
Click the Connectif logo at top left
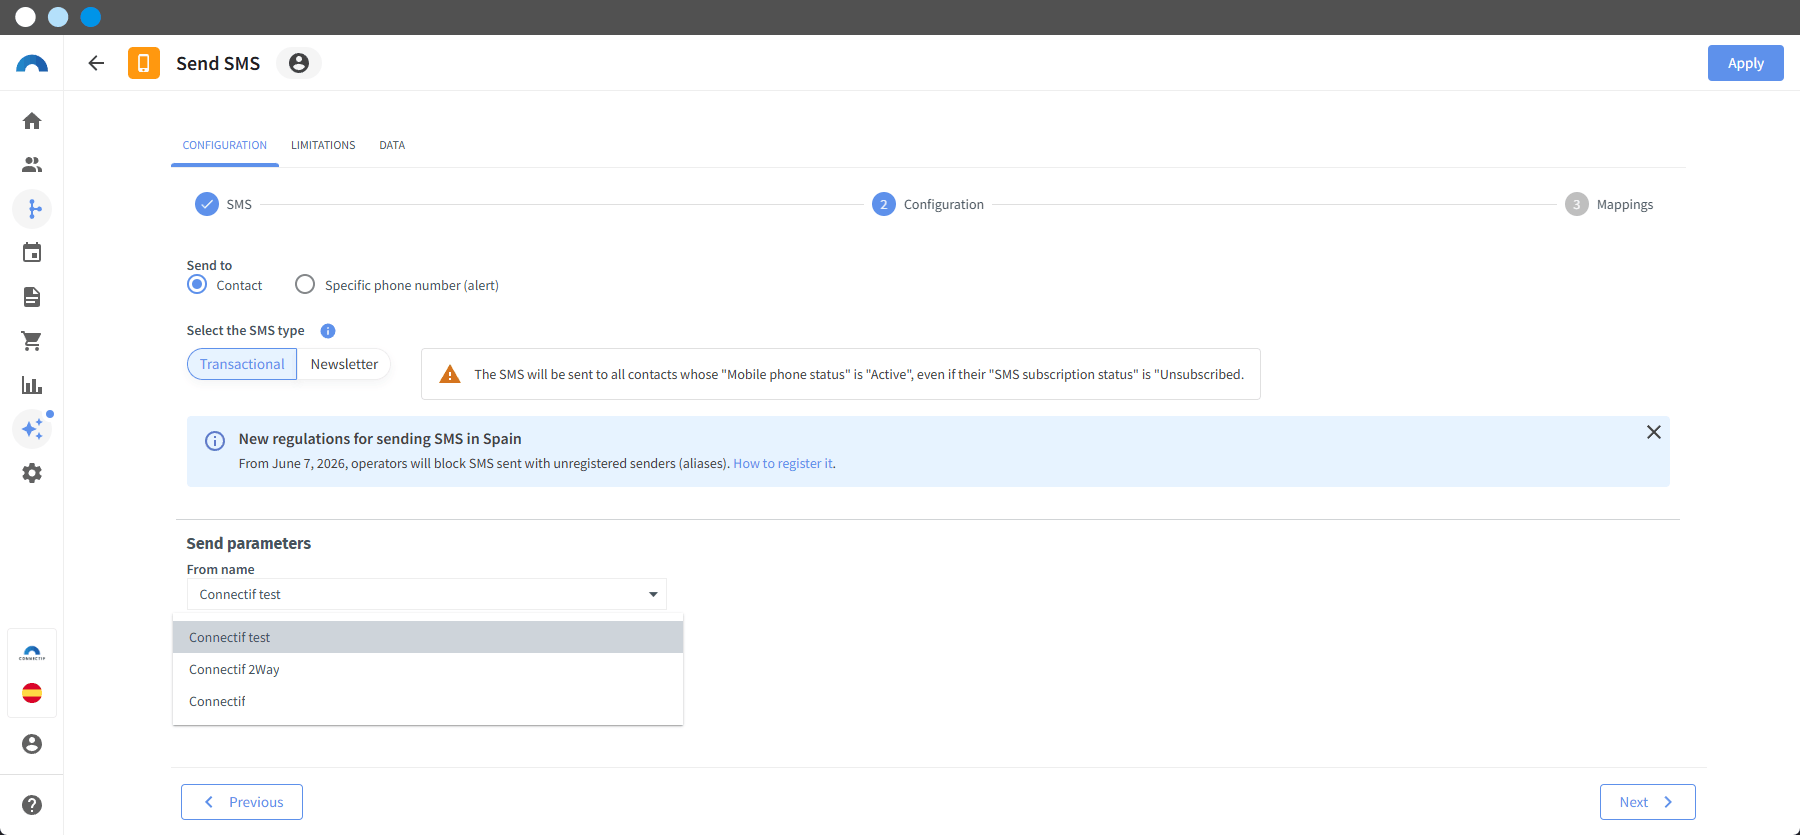[x=32, y=64]
